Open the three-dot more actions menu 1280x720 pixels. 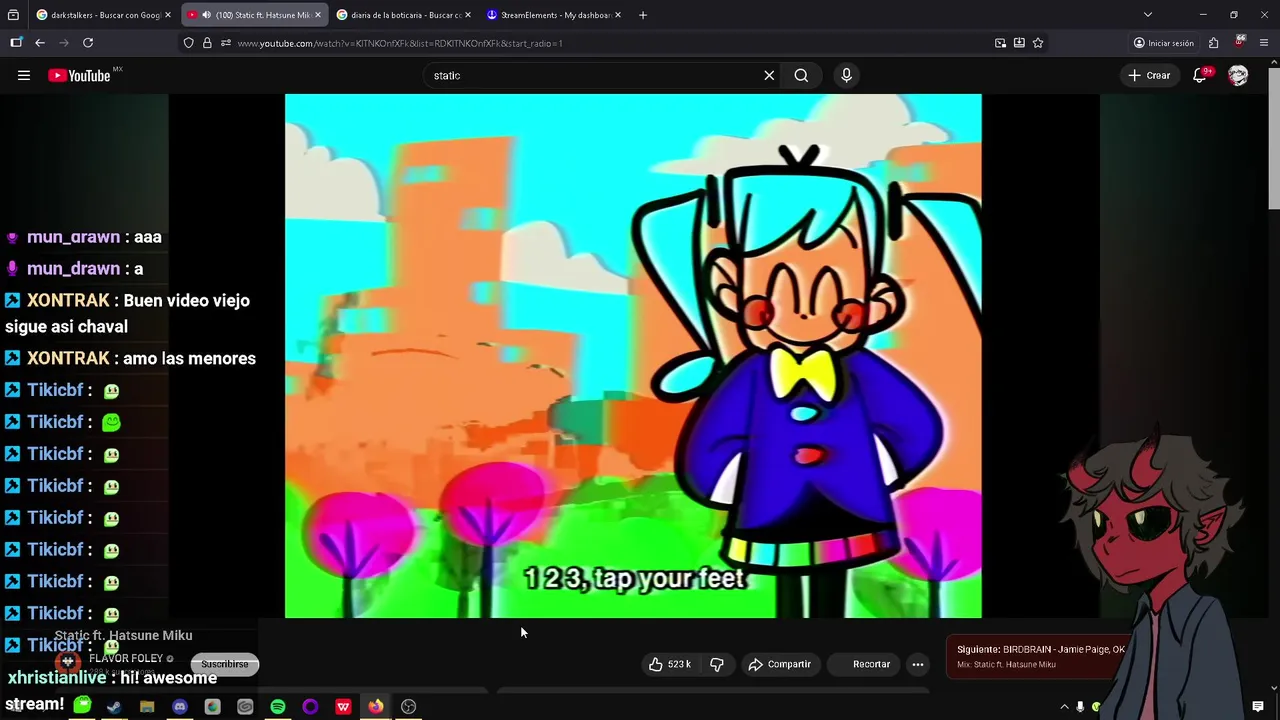click(x=918, y=664)
